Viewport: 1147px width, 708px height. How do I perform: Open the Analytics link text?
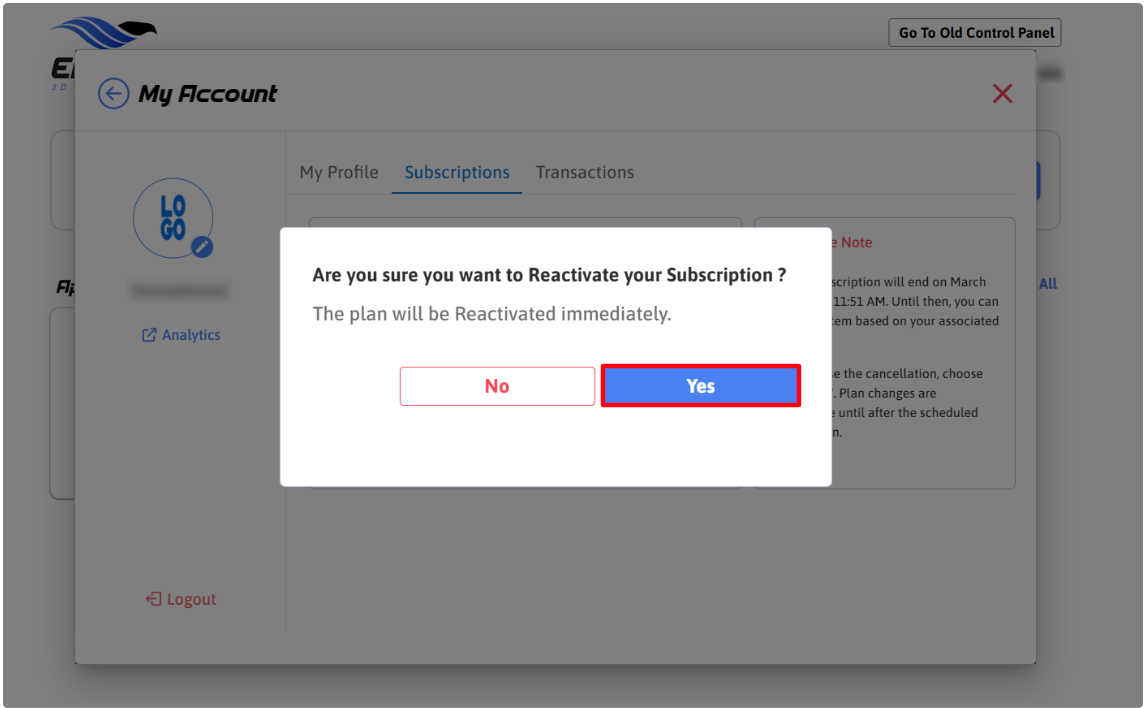click(191, 335)
